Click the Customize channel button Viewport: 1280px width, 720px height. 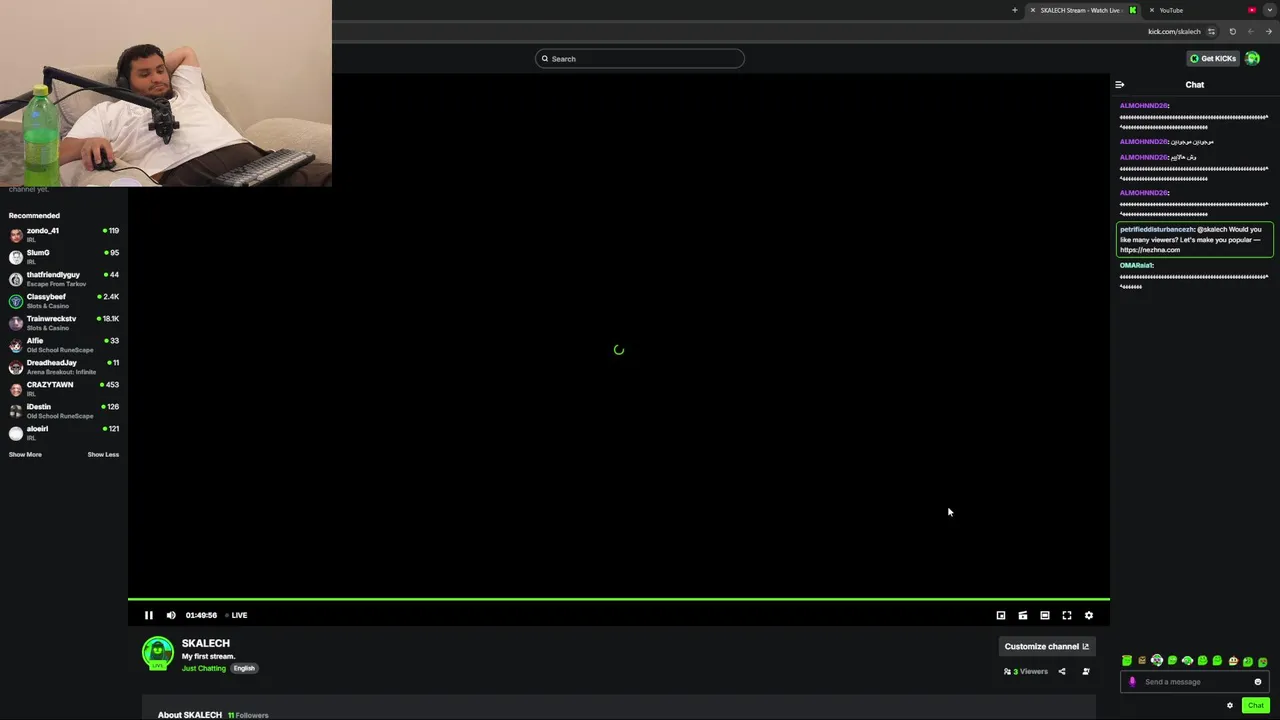1046,646
